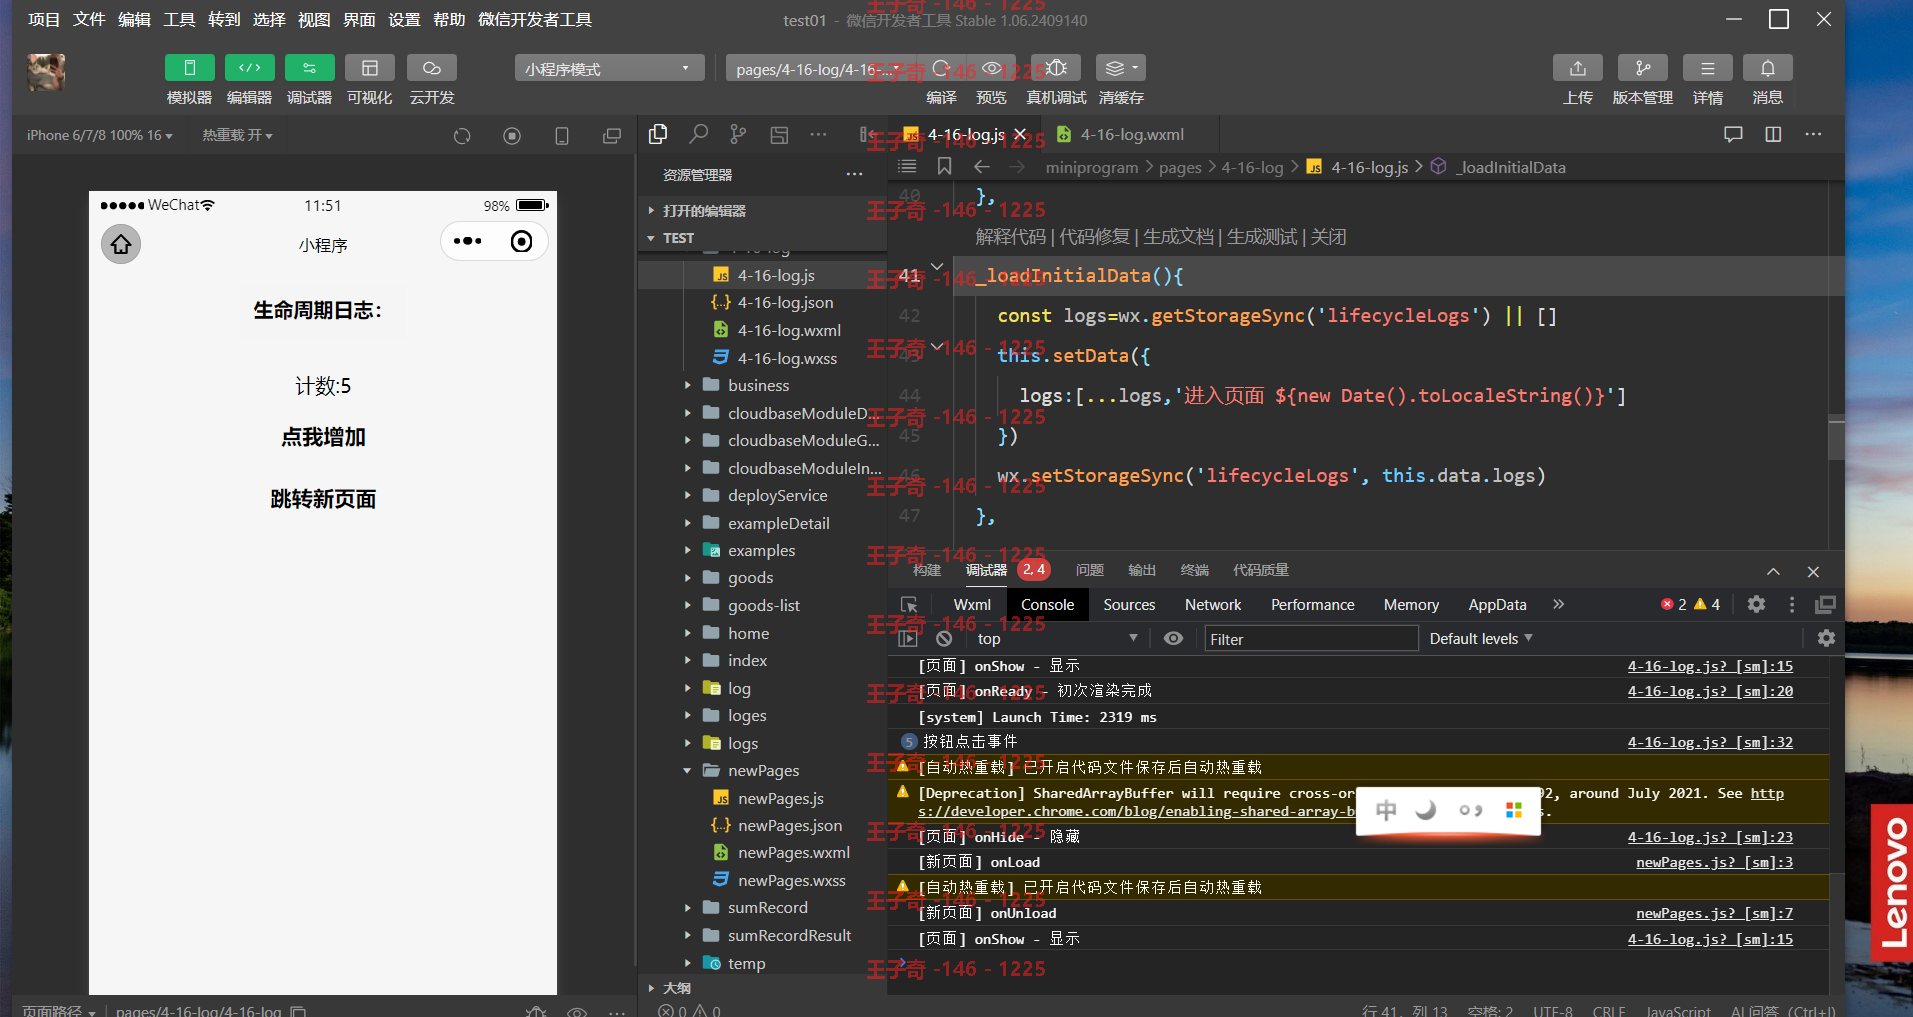Click the 编译 refresh compile icon
Viewport: 1913px width, 1017px height.
pyautogui.click(x=941, y=68)
